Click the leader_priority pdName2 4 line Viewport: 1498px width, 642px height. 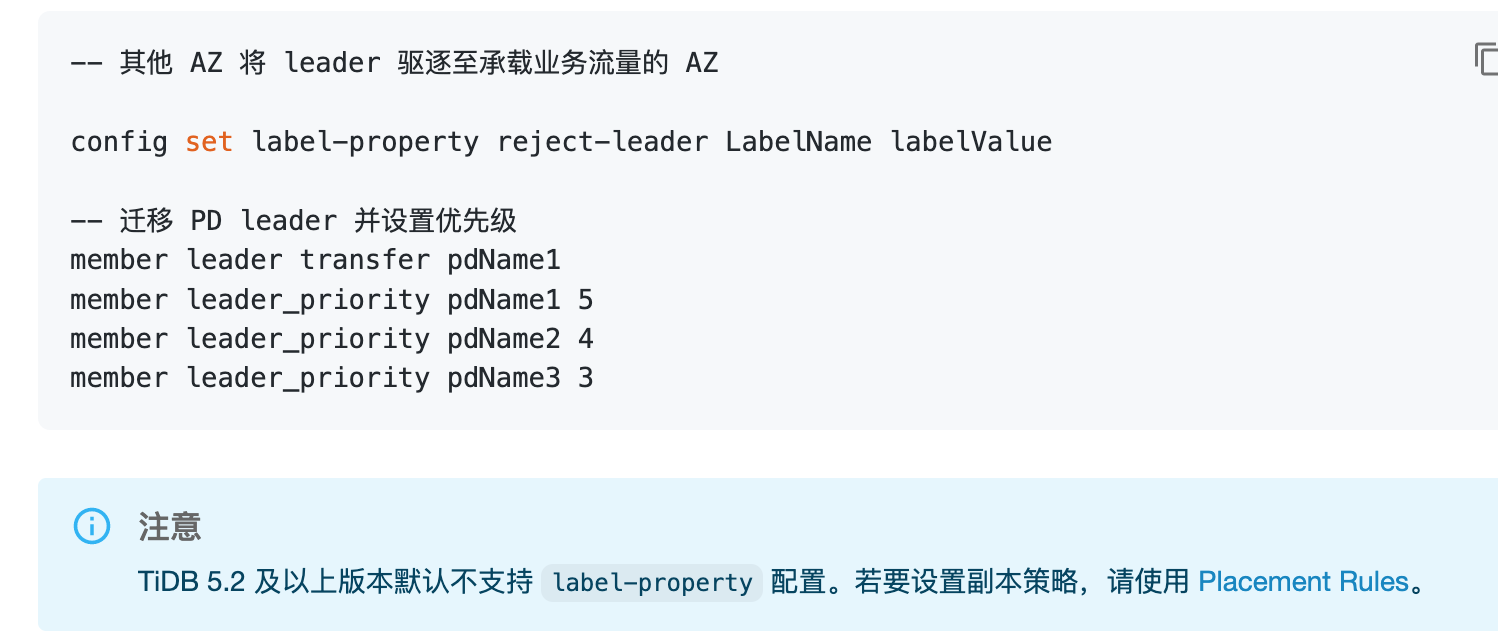pyautogui.click(x=331, y=339)
